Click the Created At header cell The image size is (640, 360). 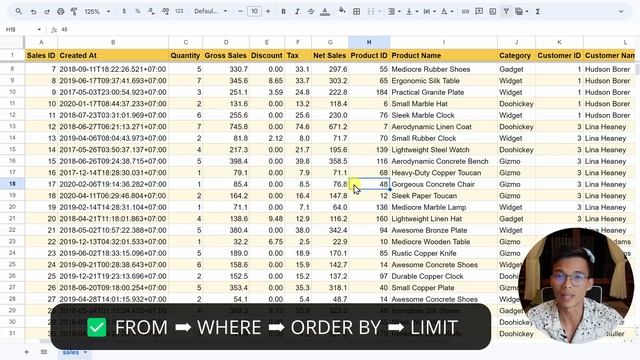pos(113,55)
